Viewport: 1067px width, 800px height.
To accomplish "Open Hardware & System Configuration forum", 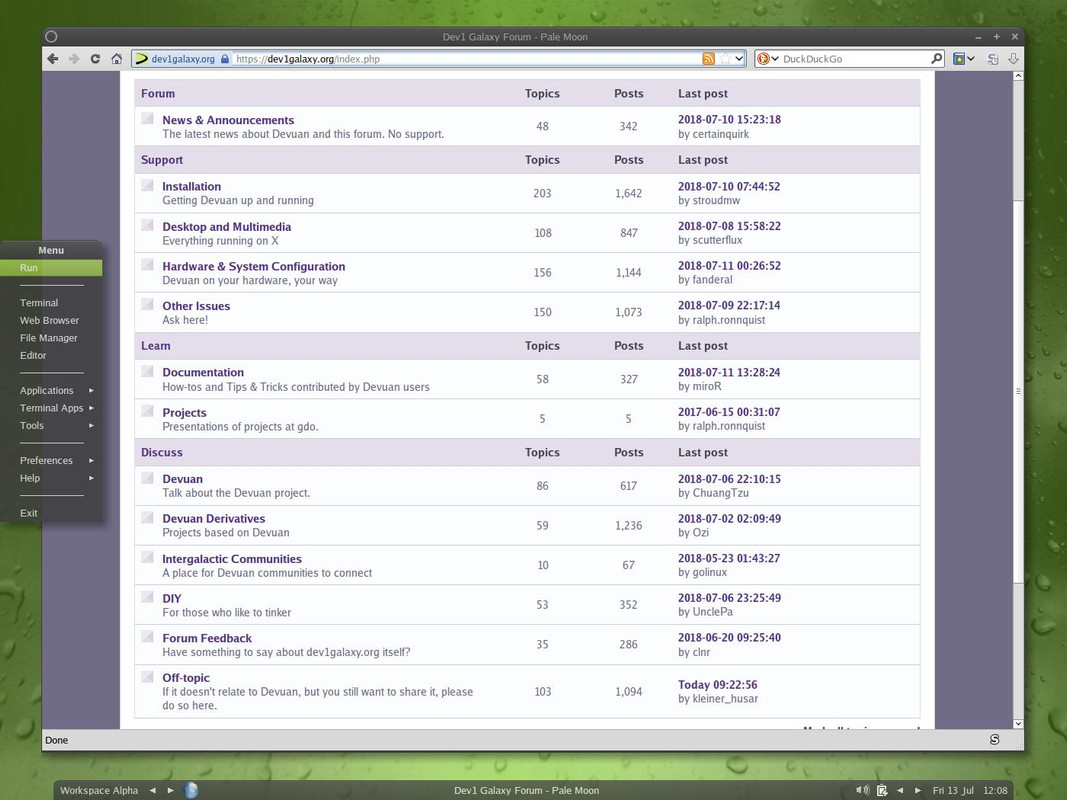I will pos(253,266).
